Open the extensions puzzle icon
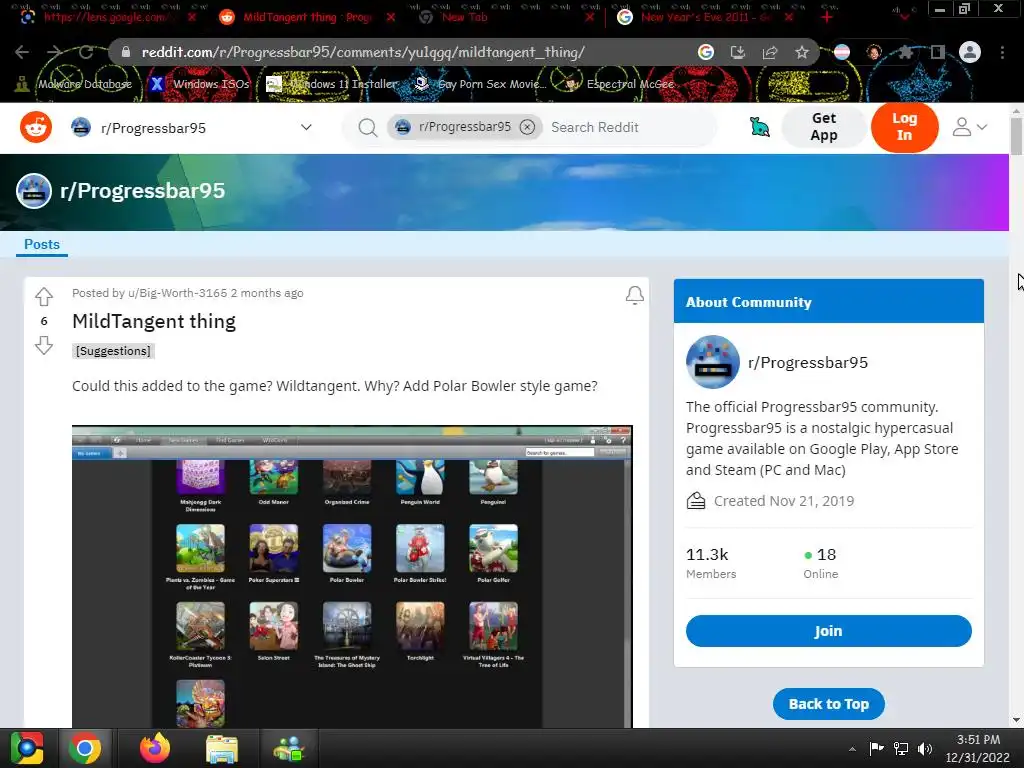1024x768 pixels. tap(905, 52)
